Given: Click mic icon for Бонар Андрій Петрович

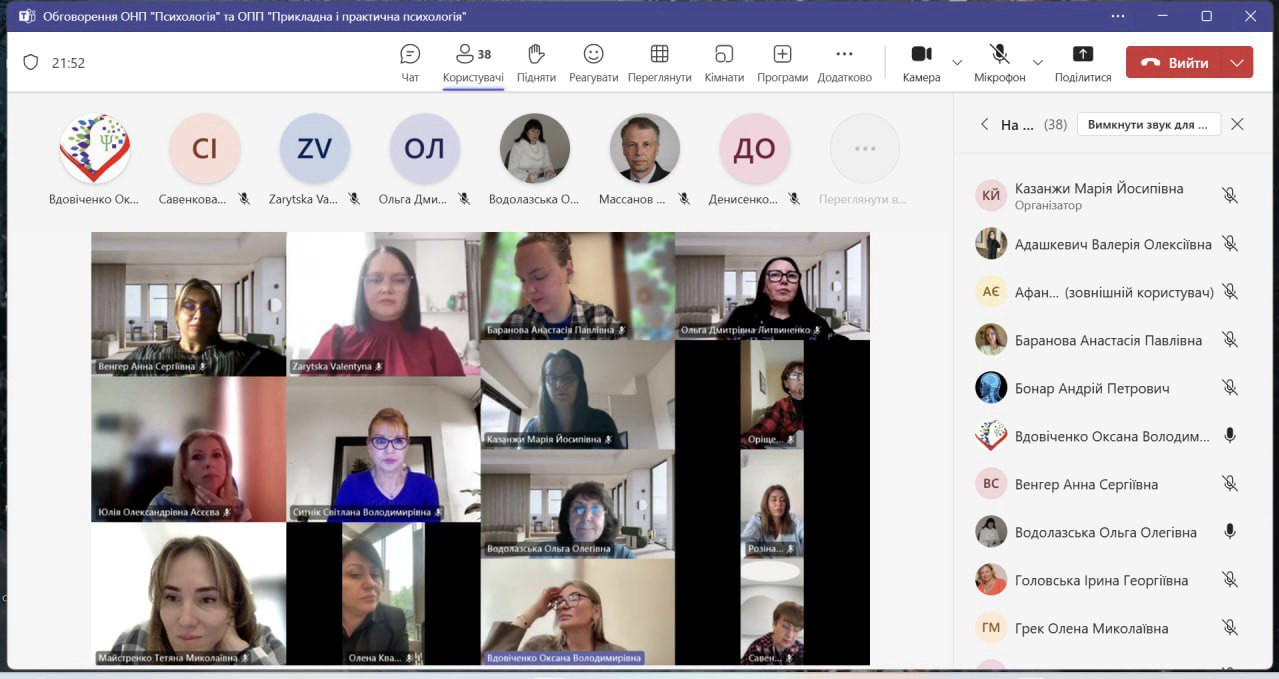Looking at the screenshot, I should pyautogui.click(x=1230, y=388).
